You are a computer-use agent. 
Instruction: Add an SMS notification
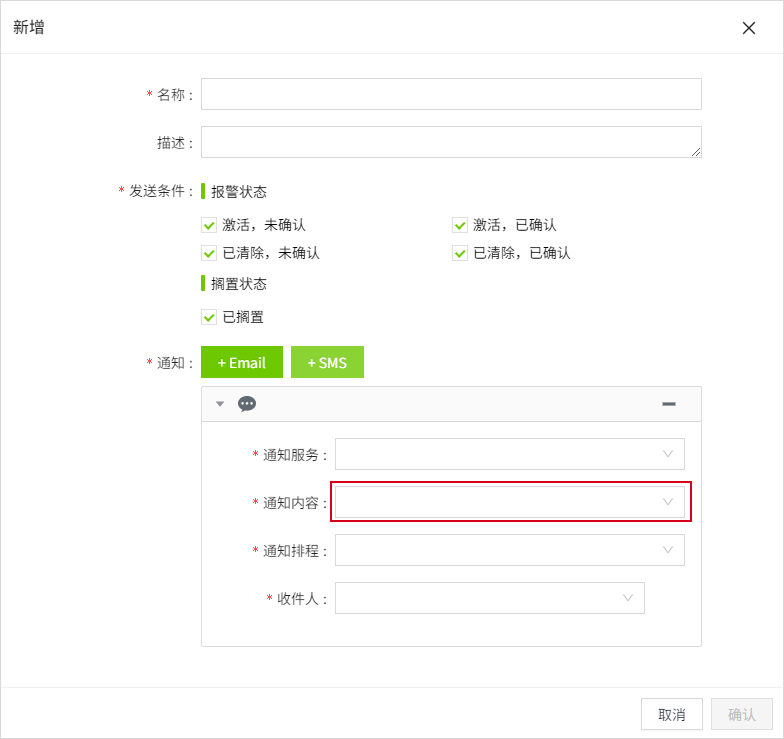click(327, 362)
